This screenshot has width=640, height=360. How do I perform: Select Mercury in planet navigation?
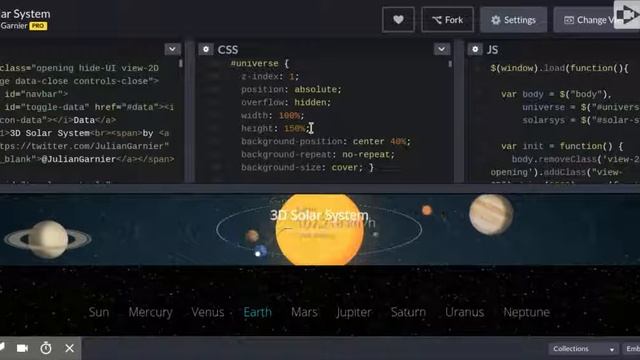tap(150, 312)
